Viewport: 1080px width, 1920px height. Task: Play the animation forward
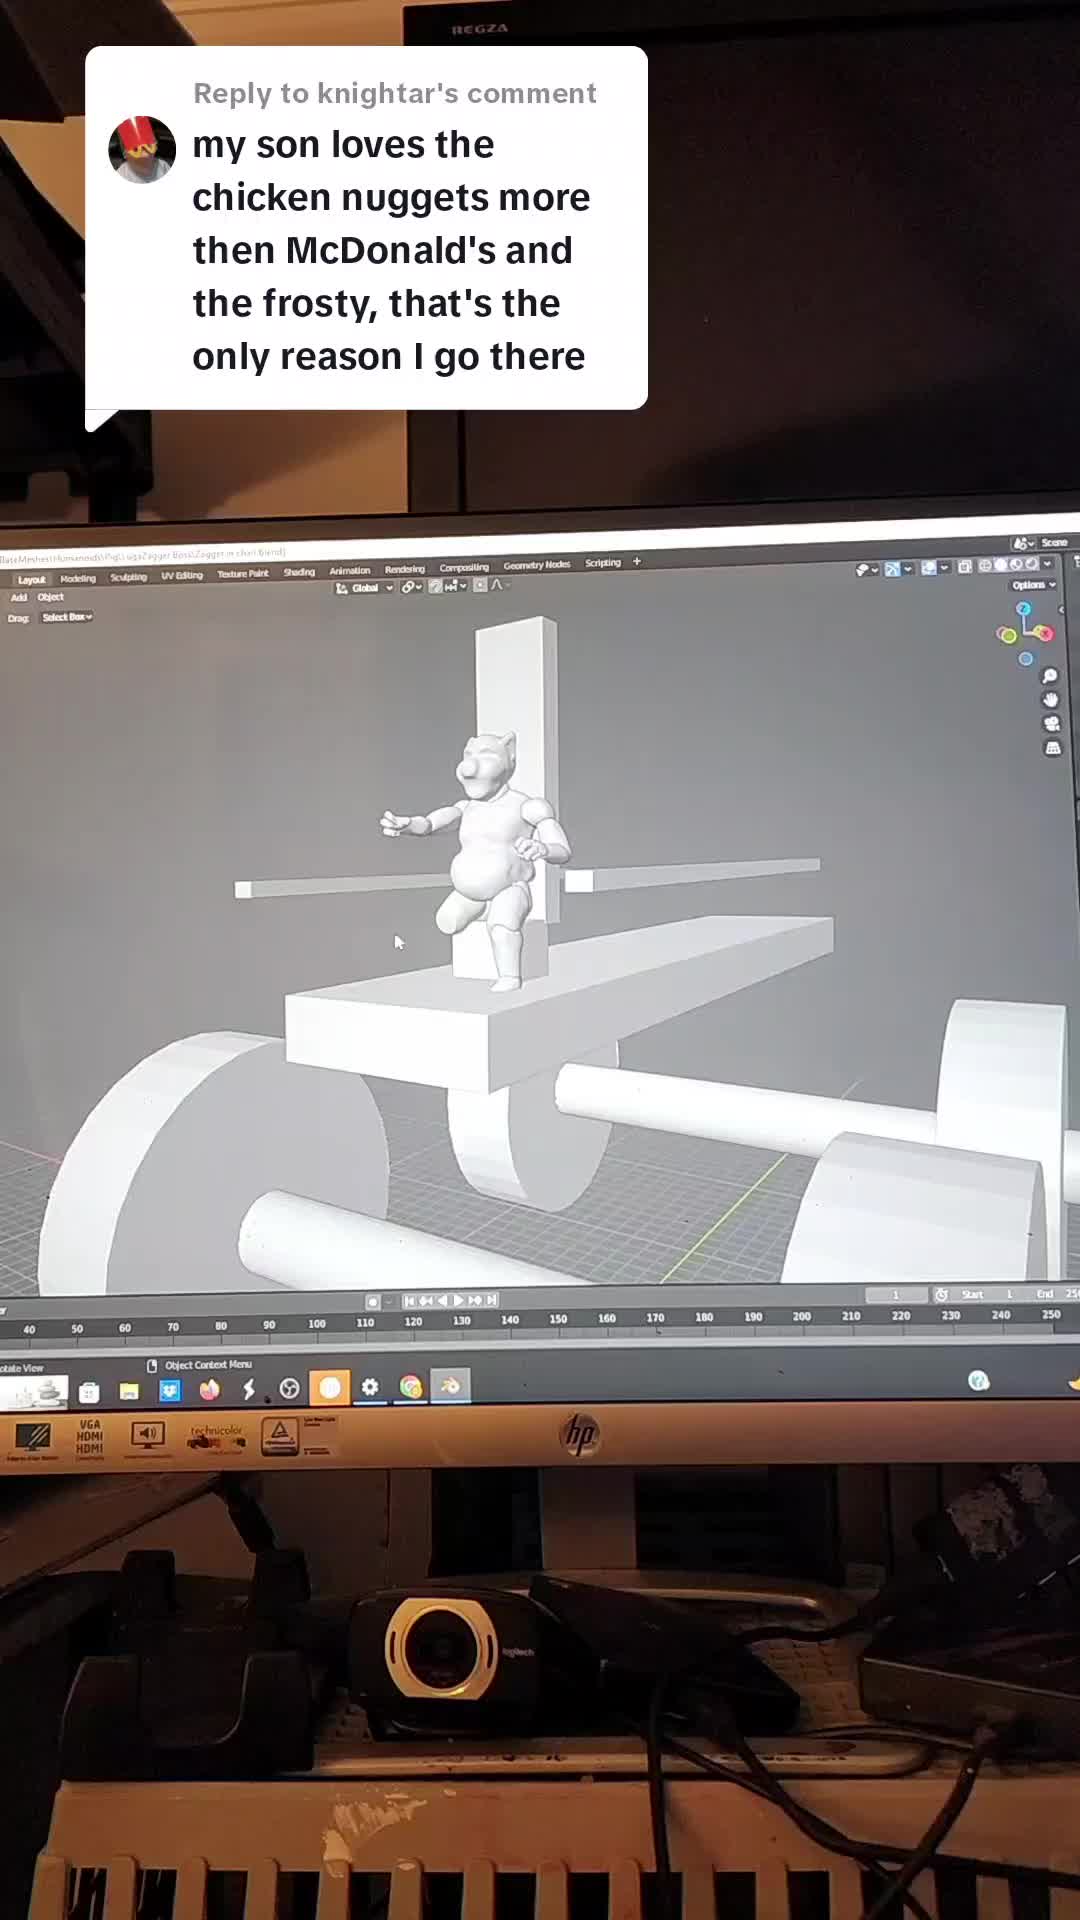pyautogui.click(x=459, y=1300)
